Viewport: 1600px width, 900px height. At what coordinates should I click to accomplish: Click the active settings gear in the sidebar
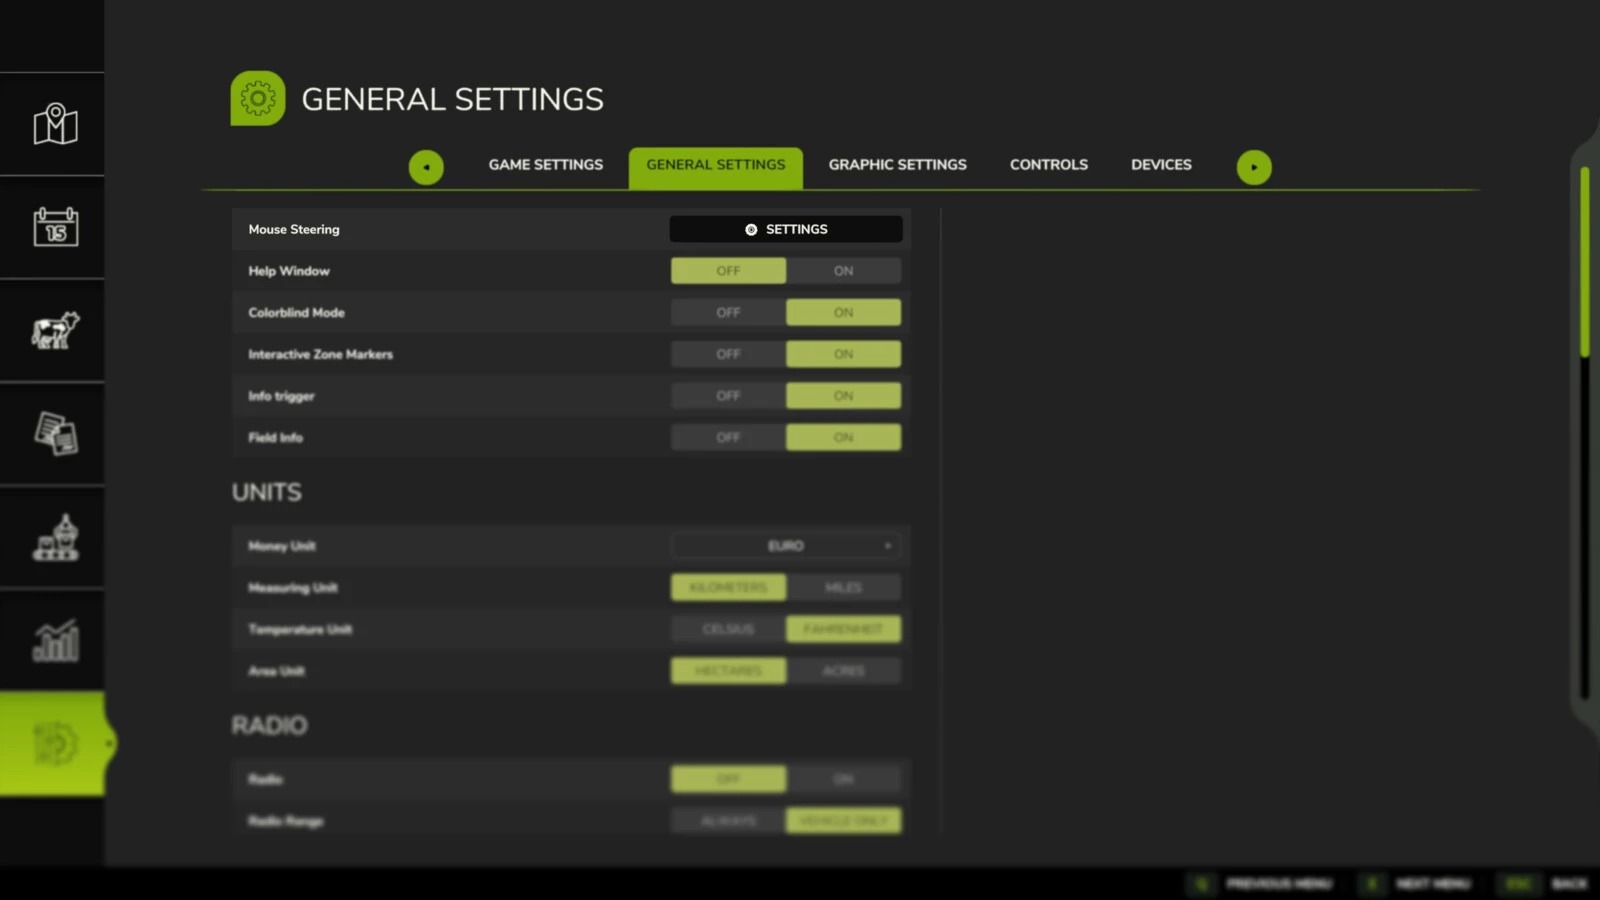(x=53, y=745)
